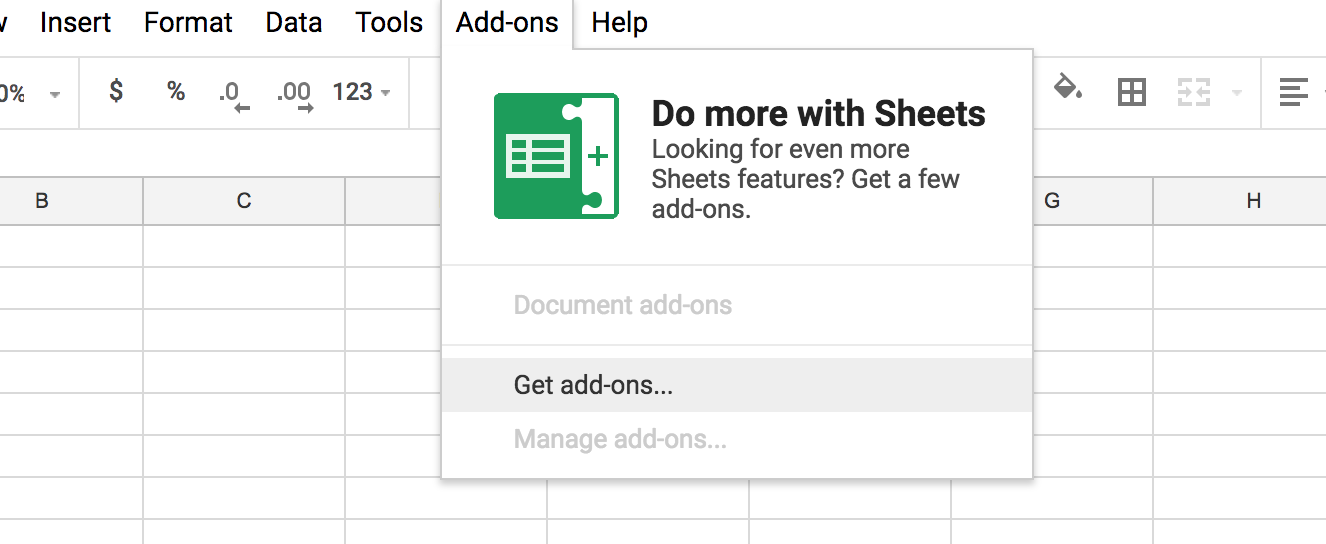Open the horizontal align icon
The width and height of the screenshot is (1326, 544).
pos(1293,93)
